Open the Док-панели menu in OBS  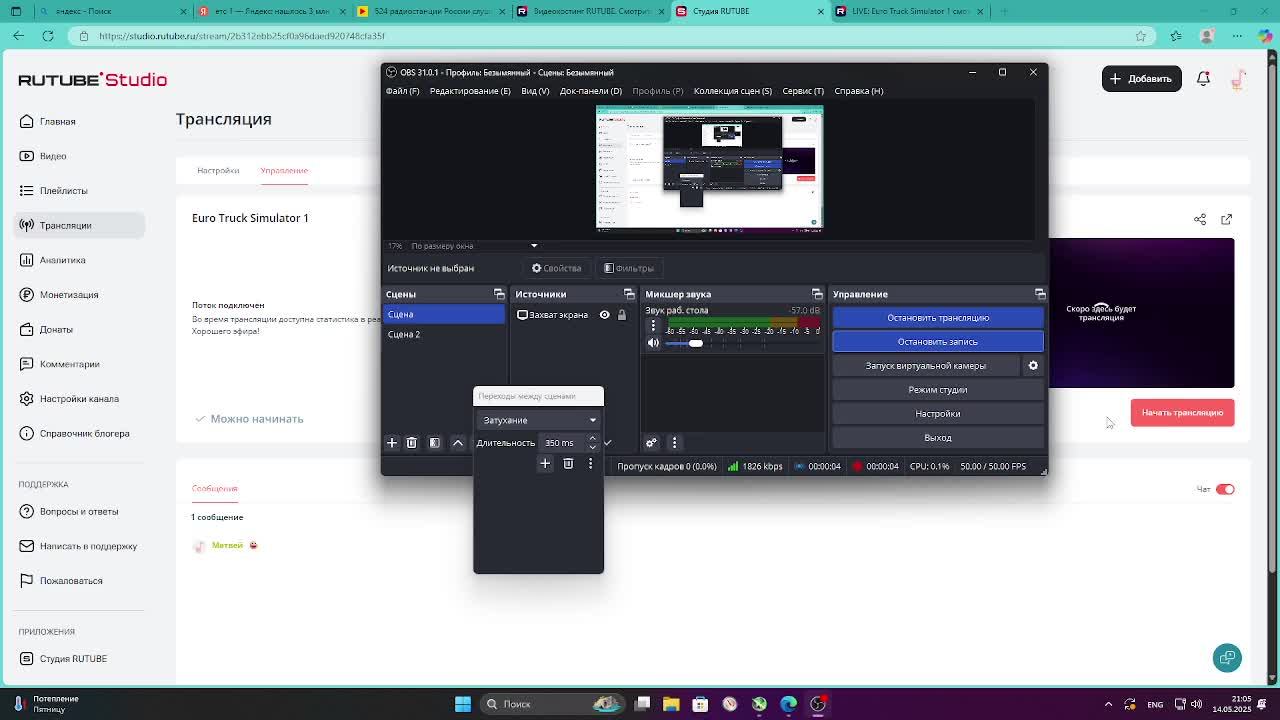[591, 91]
